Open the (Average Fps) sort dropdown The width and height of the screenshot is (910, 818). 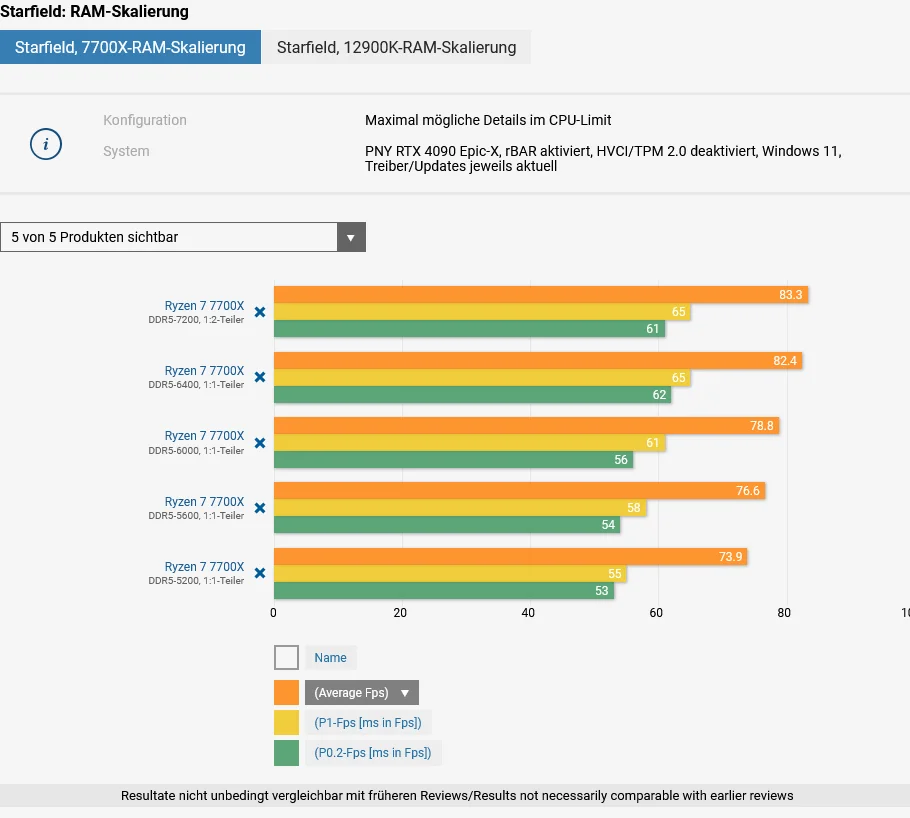coord(362,693)
